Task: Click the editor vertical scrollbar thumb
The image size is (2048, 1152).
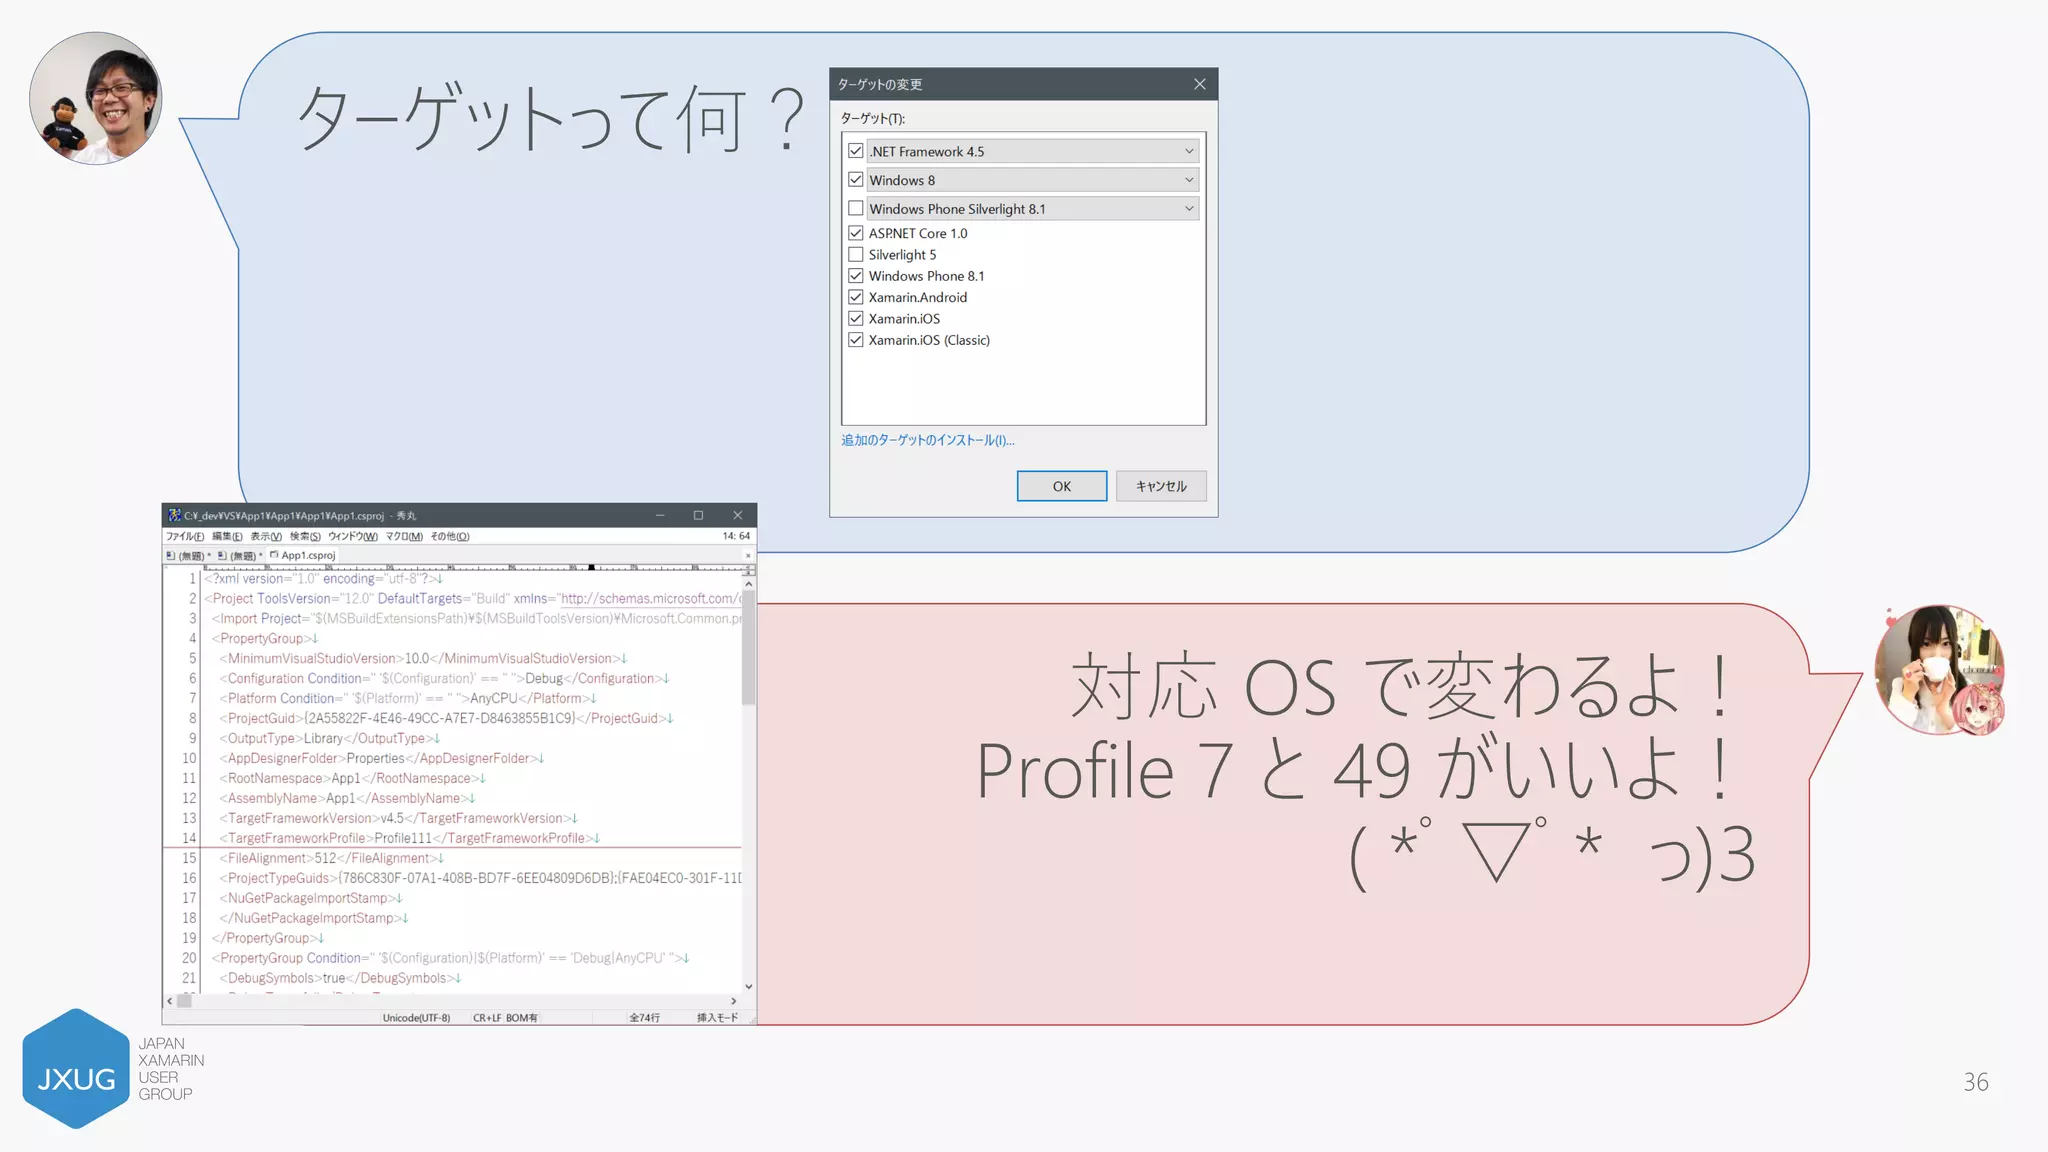Action: coord(748,647)
